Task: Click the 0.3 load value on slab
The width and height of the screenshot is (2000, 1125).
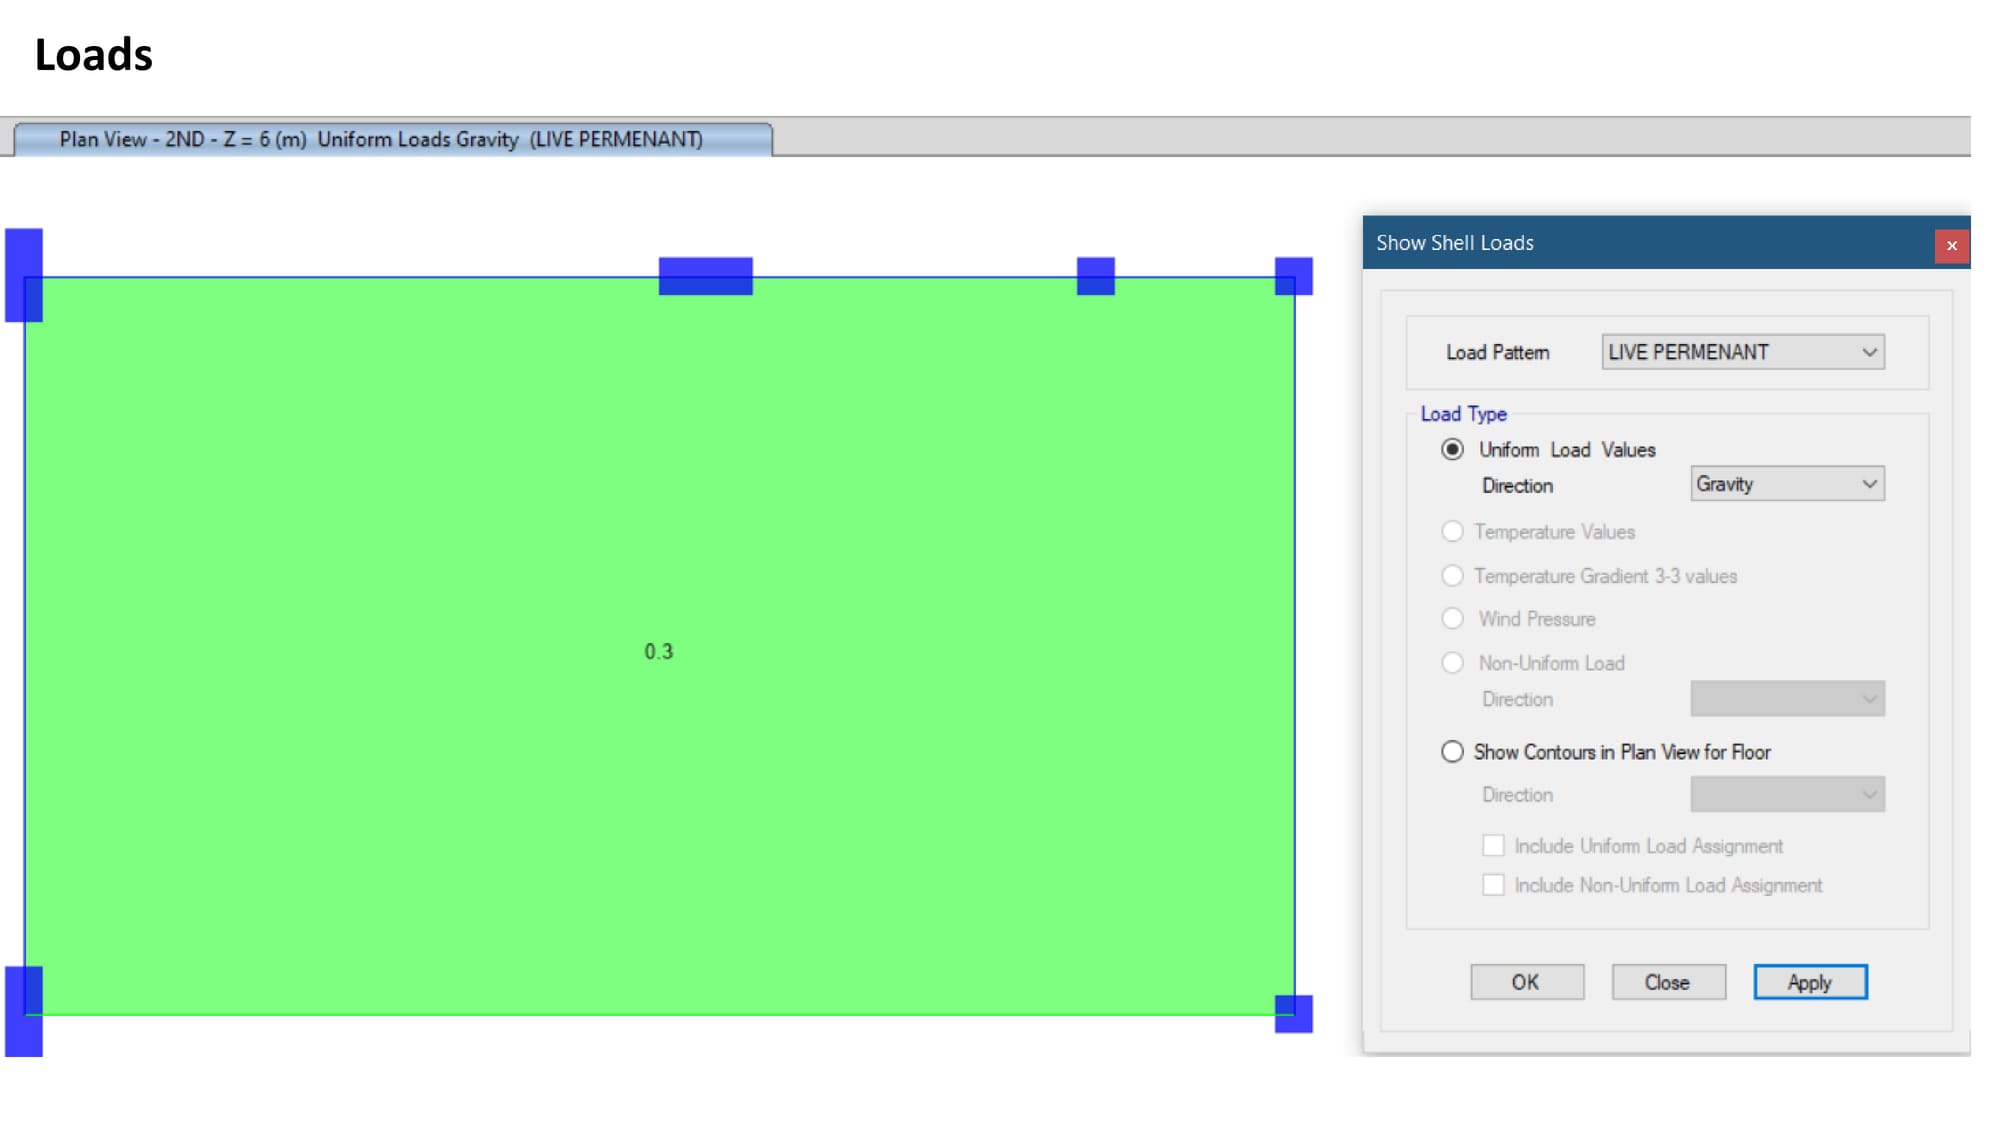Action: tap(658, 652)
